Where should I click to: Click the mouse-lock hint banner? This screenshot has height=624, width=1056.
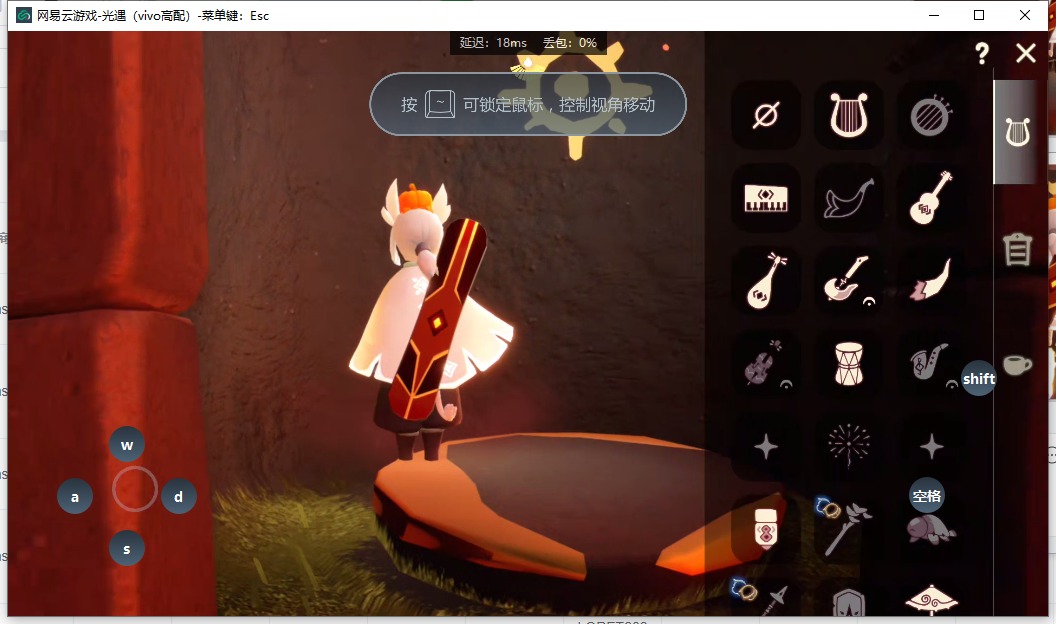[528, 104]
